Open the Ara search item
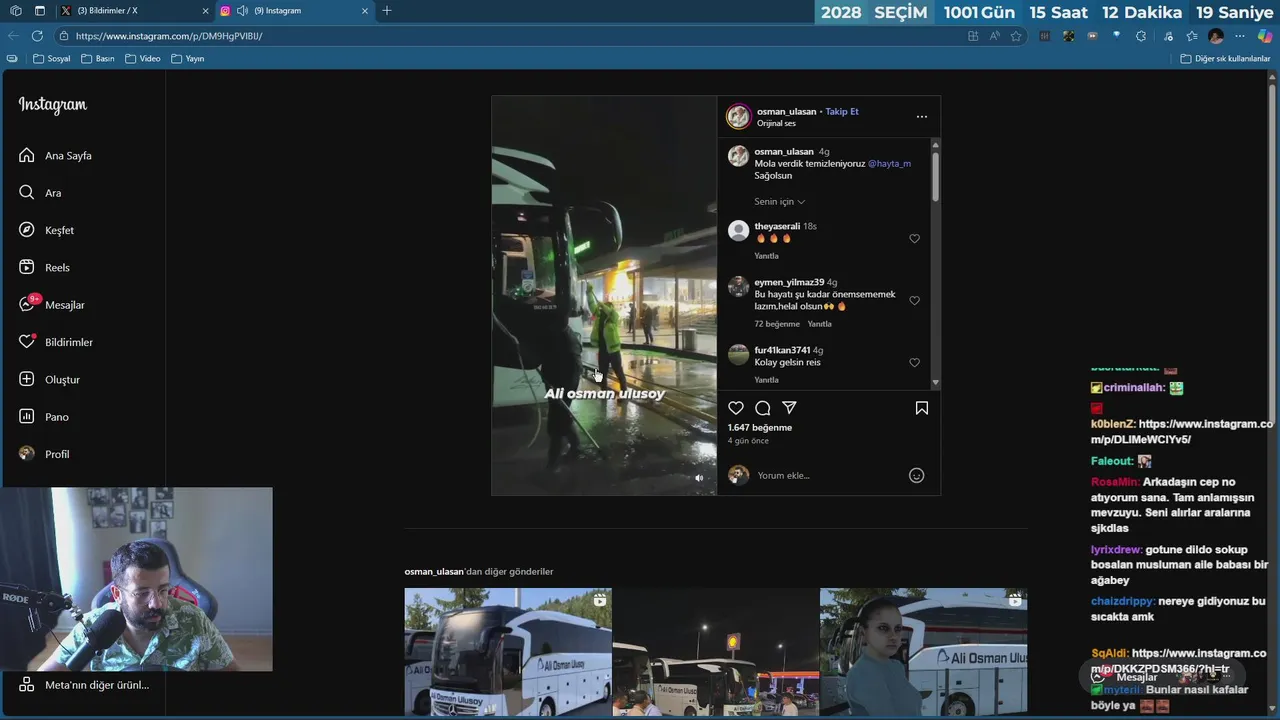 [x=40, y=193]
